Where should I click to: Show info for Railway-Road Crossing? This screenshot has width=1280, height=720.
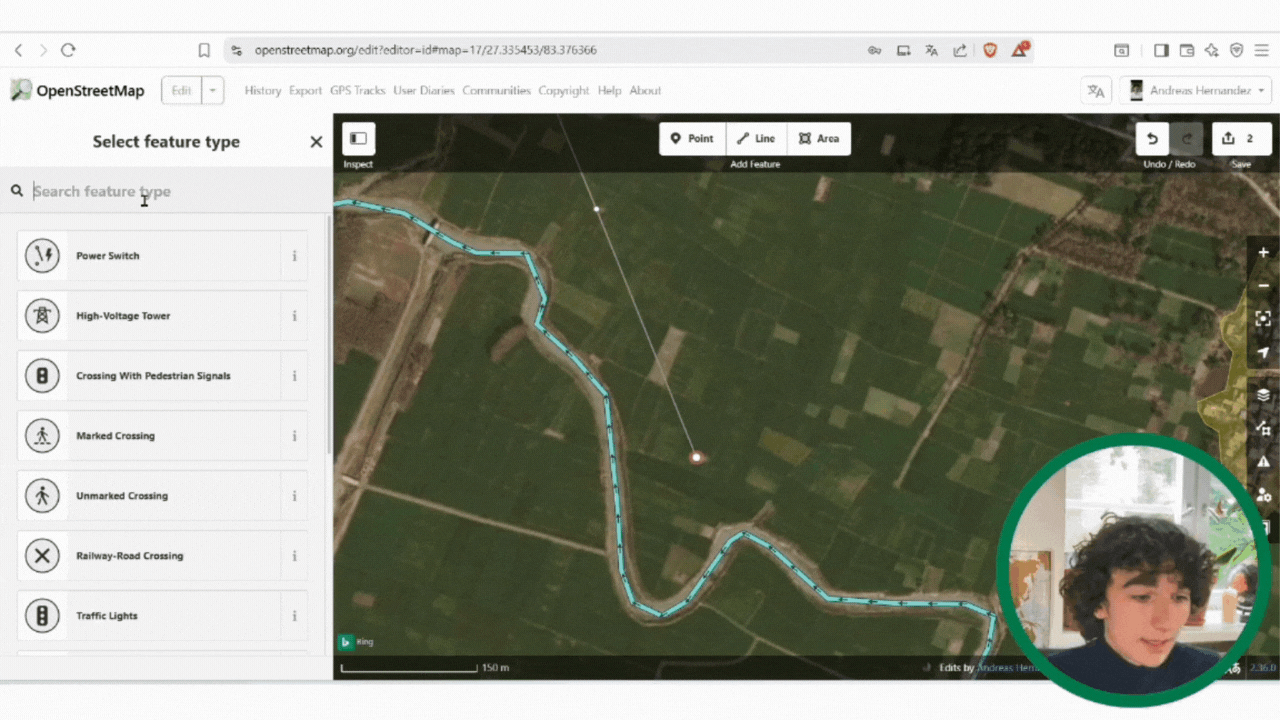(294, 556)
